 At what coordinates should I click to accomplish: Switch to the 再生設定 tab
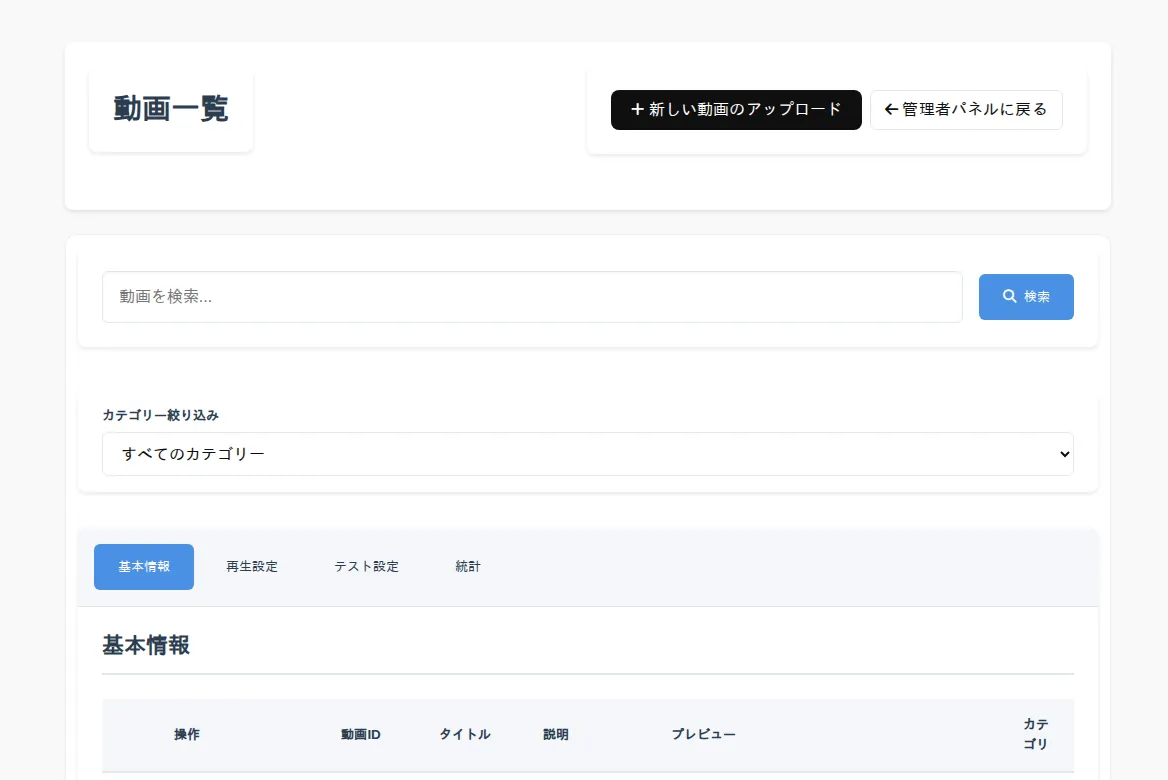[252, 567]
